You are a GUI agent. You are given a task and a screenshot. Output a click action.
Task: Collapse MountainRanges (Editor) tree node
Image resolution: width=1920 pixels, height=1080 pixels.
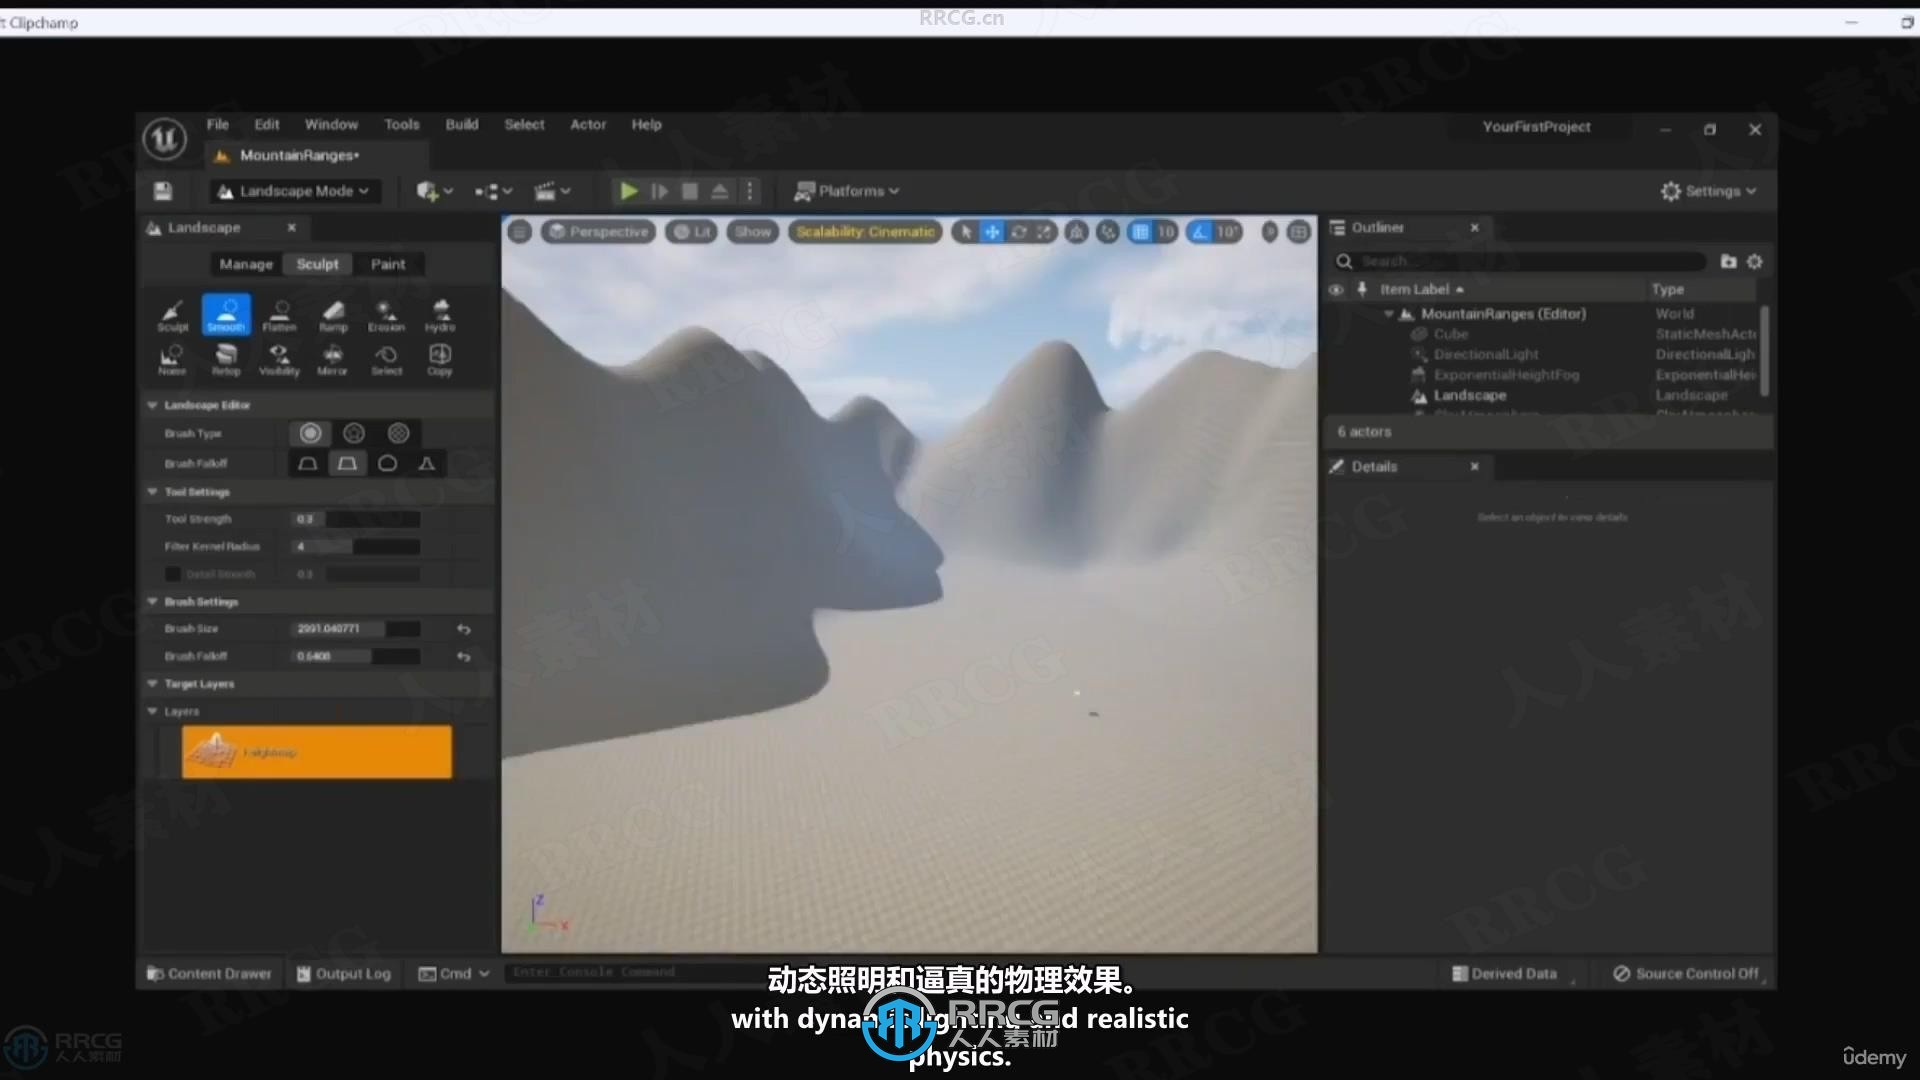pyautogui.click(x=1388, y=314)
